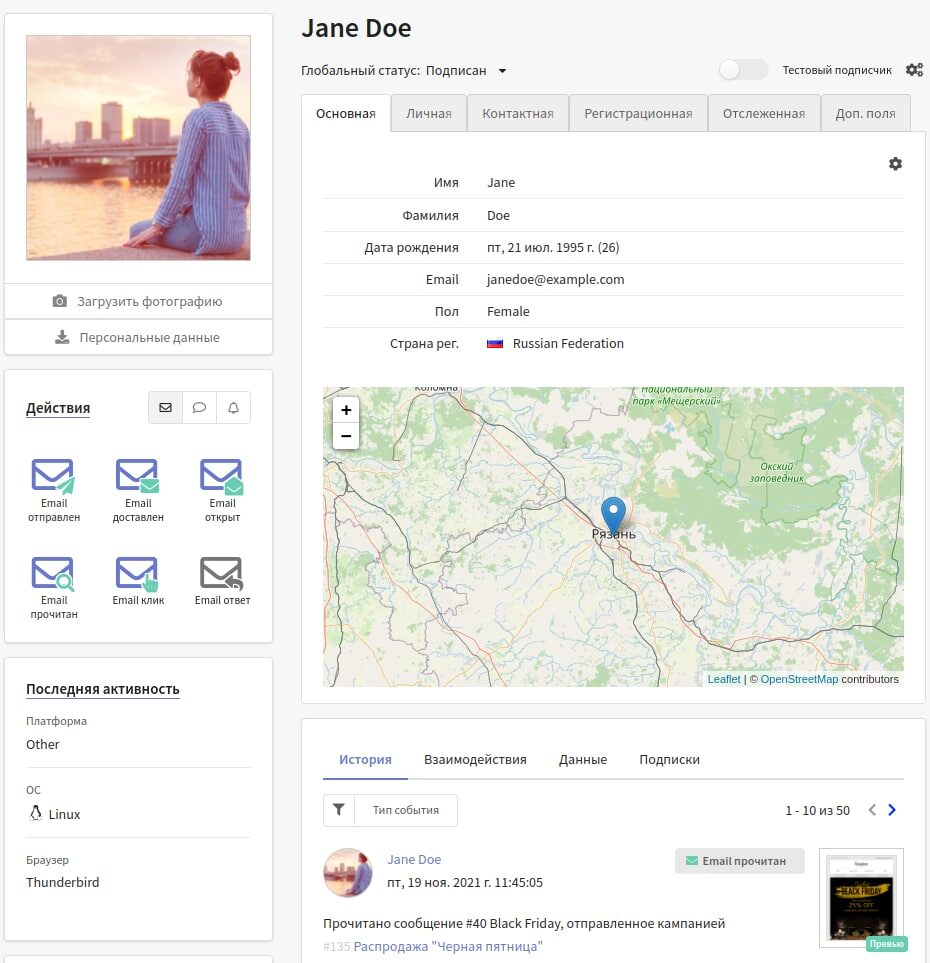930x963 pixels.
Task: Click the Linux penguin icon
Action: point(36,813)
